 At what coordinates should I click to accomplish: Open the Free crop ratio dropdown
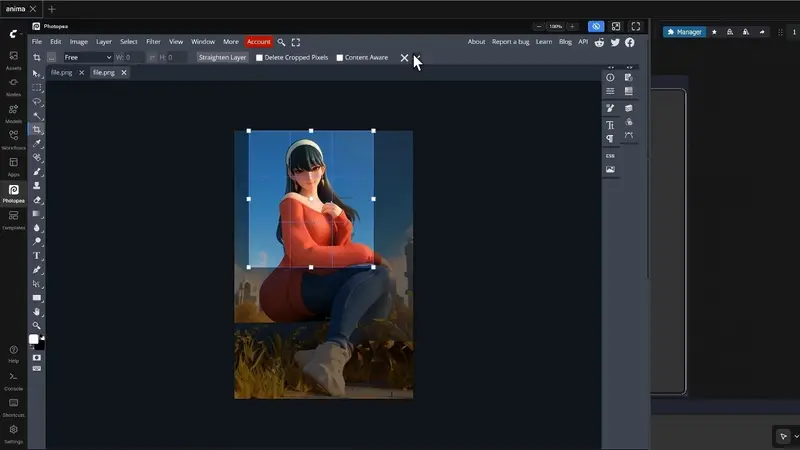(x=88, y=58)
